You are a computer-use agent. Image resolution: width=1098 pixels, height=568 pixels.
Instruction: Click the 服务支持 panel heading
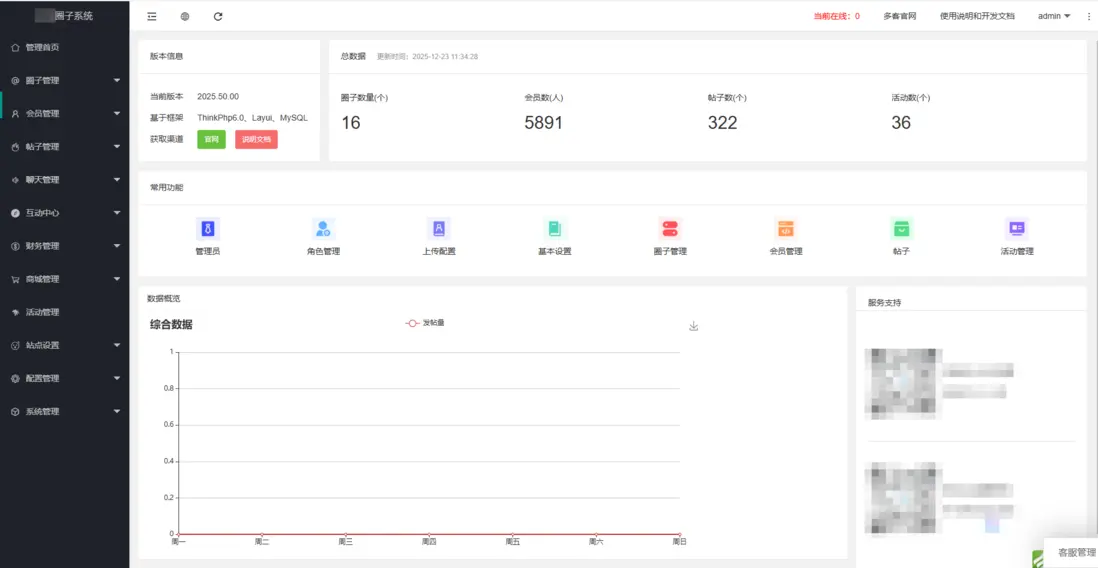point(884,303)
